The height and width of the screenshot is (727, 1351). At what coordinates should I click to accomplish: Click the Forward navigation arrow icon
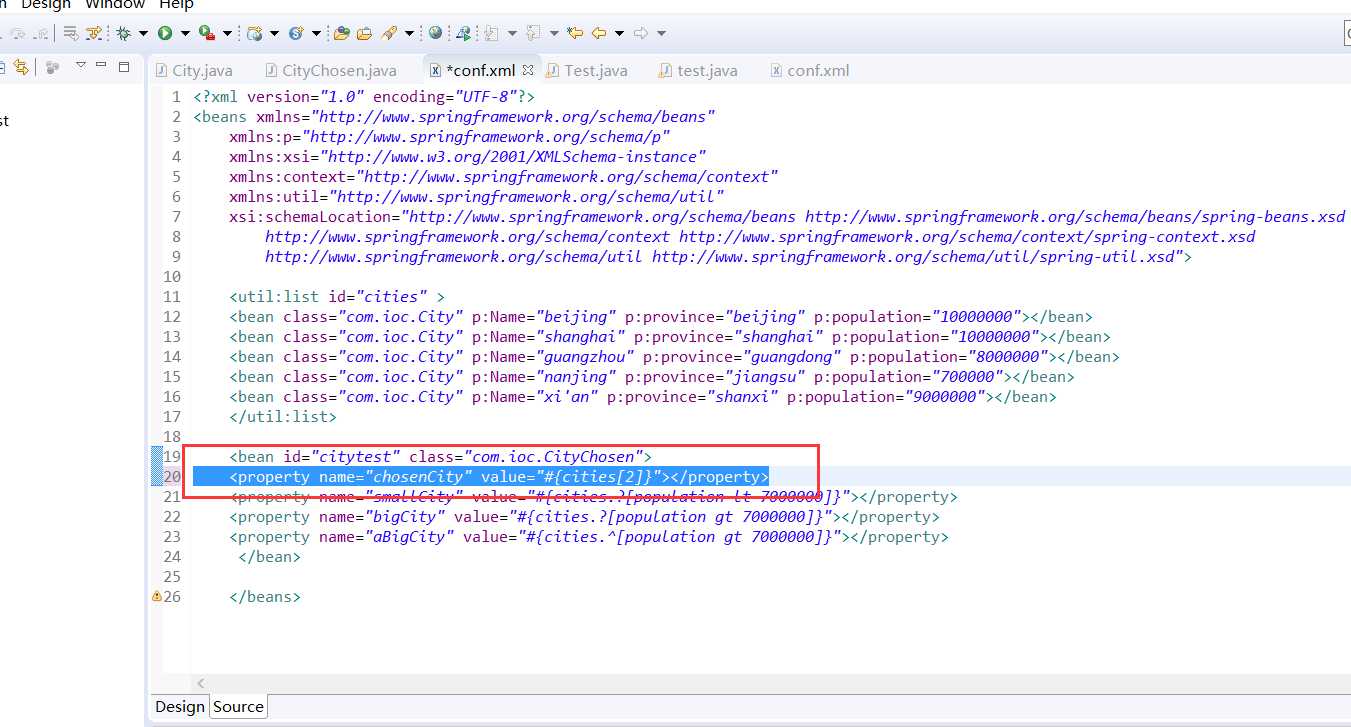(641, 33)
